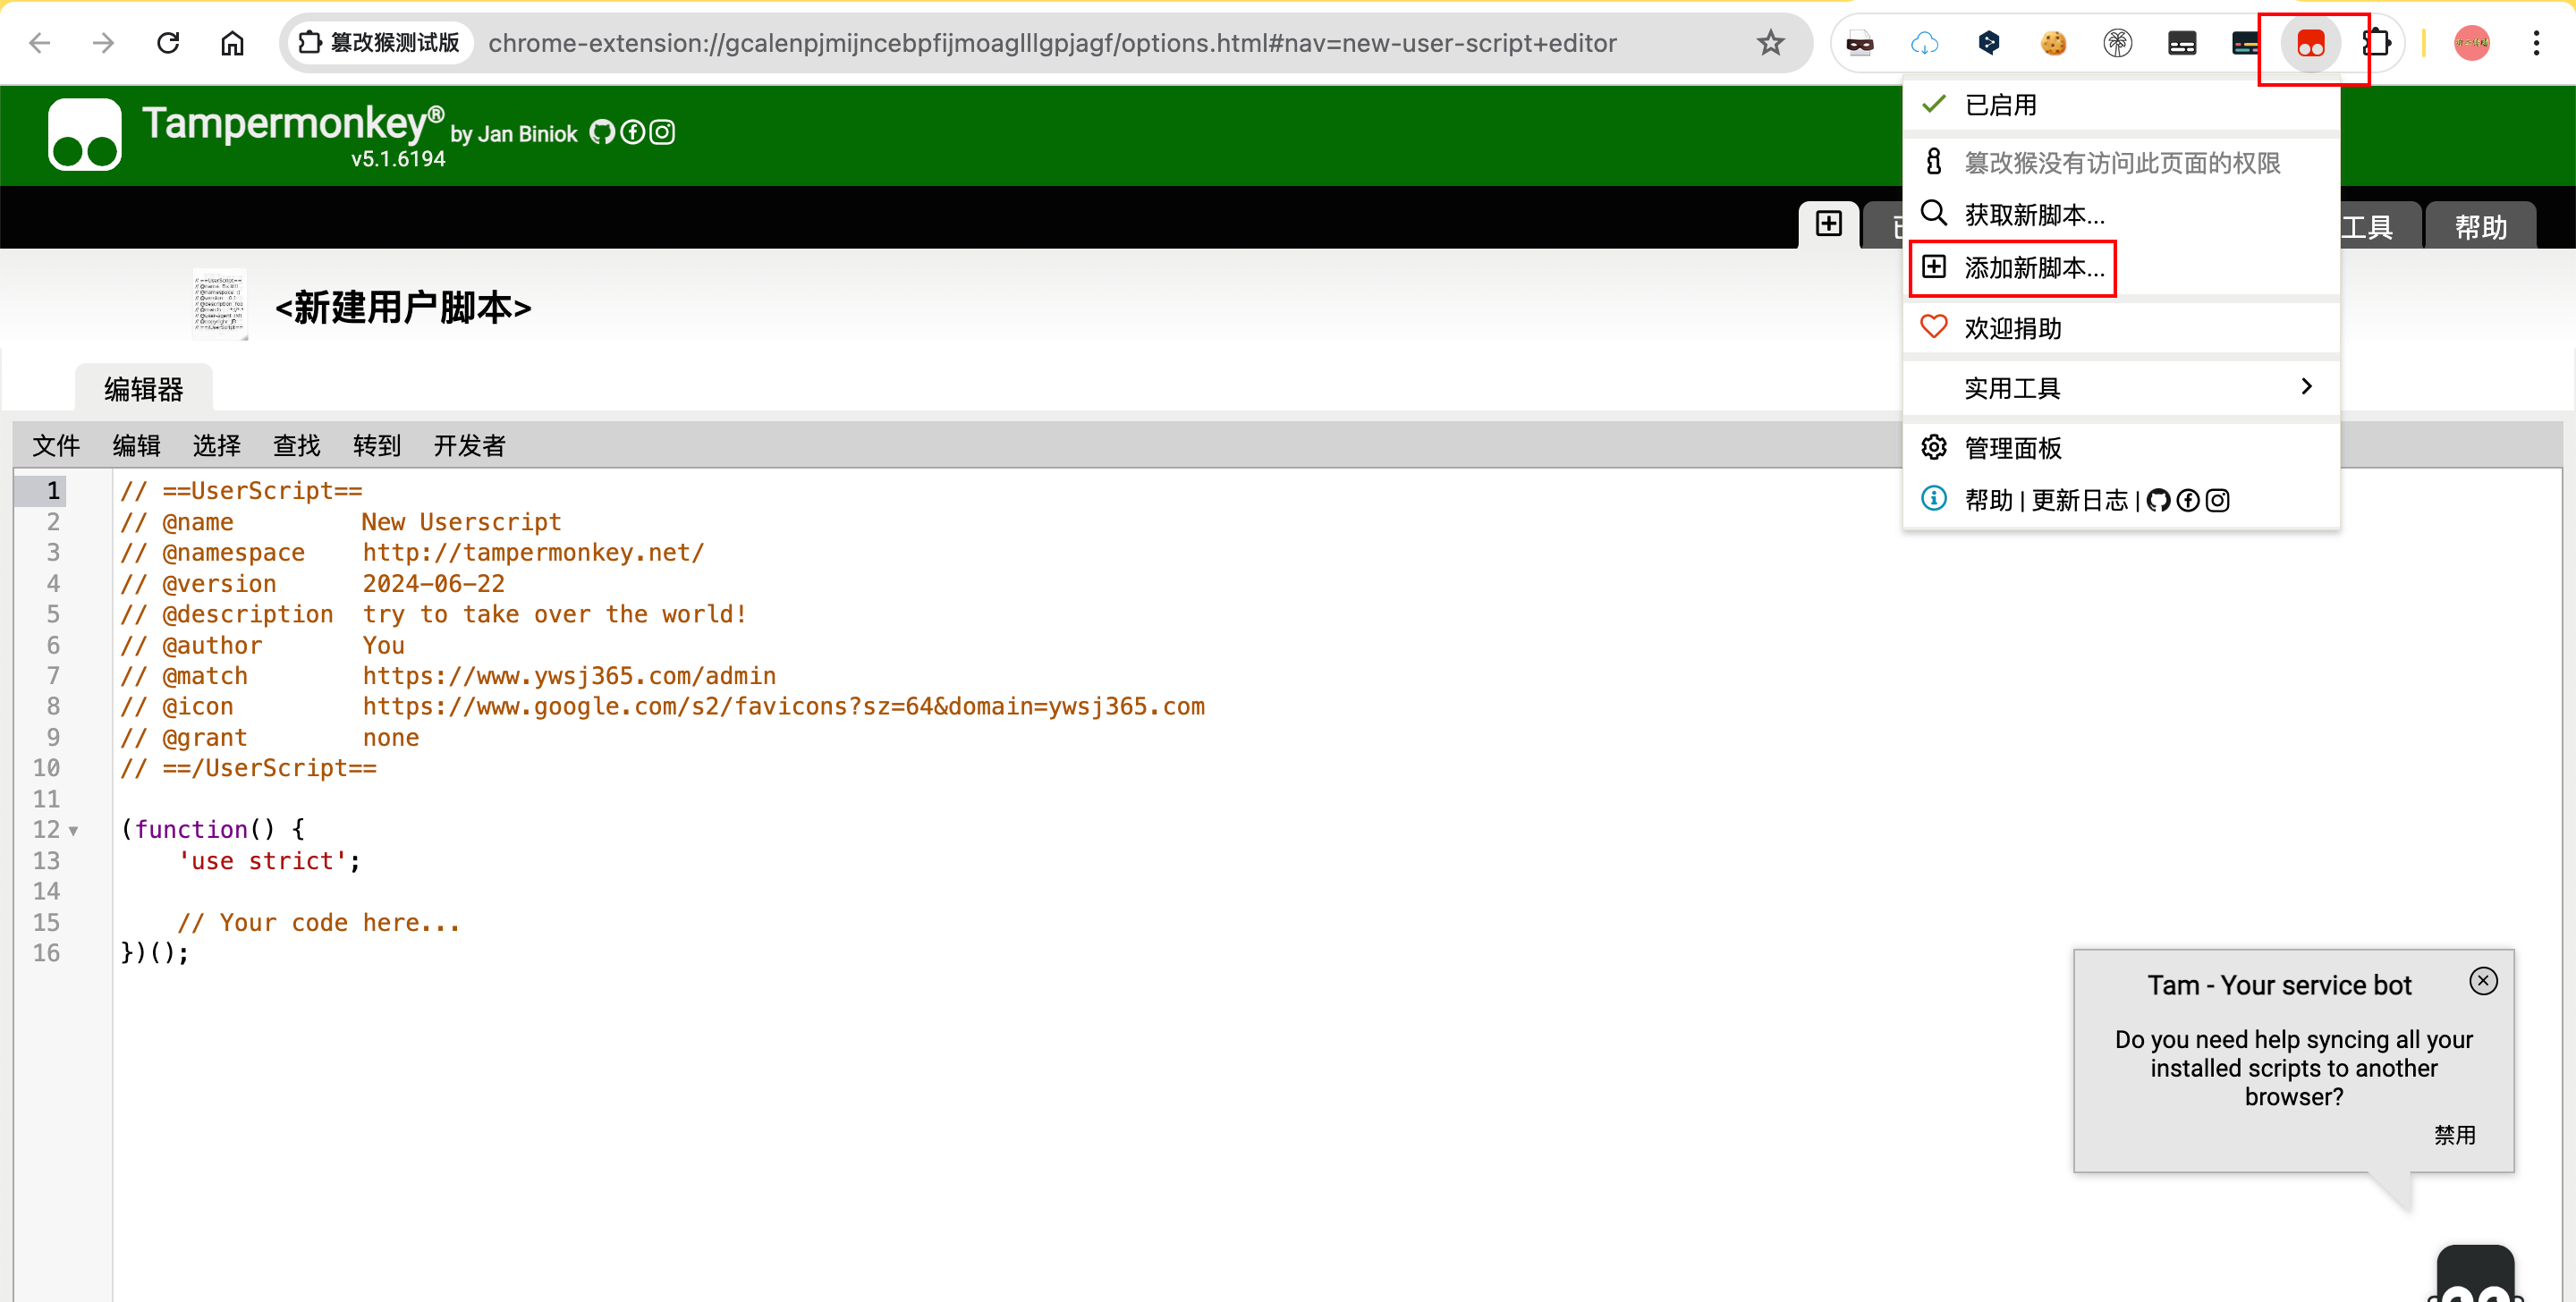2576x1302 pixels.
Task: Open the 转到 editor menu
Action: (x=377, y=445)
